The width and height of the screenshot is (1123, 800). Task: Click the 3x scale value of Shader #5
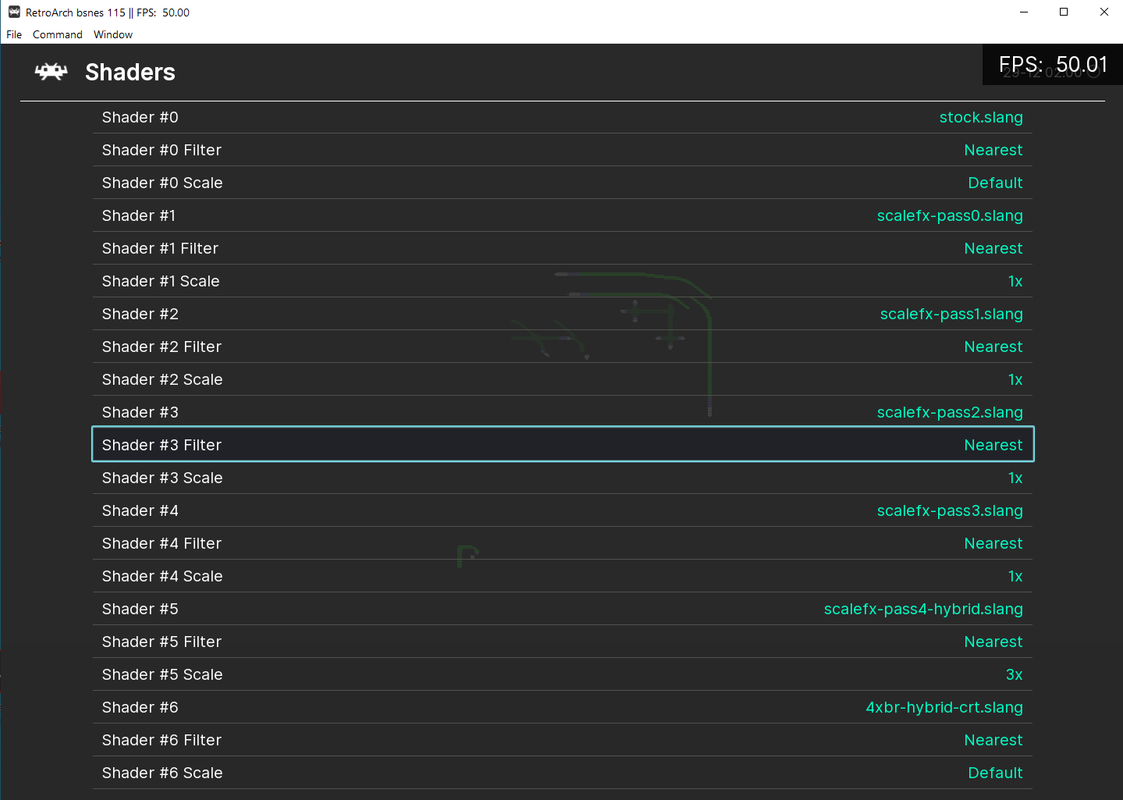(x=1014, y=675)
